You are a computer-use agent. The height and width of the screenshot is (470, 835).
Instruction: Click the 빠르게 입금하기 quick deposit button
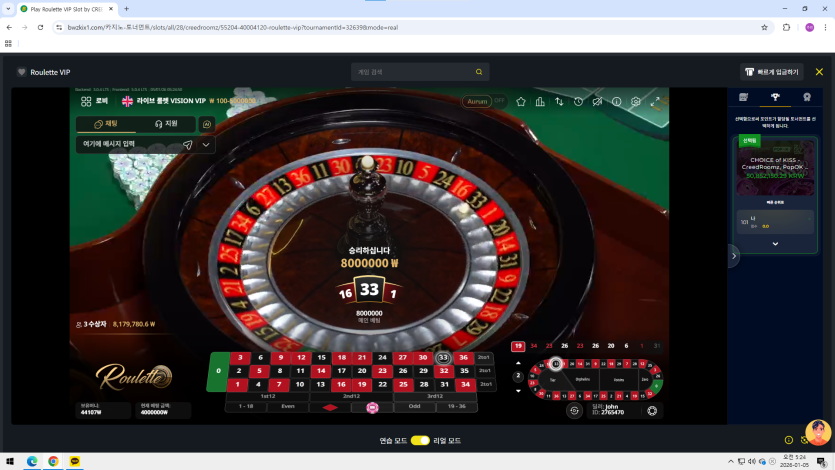(x=772, y=72)
